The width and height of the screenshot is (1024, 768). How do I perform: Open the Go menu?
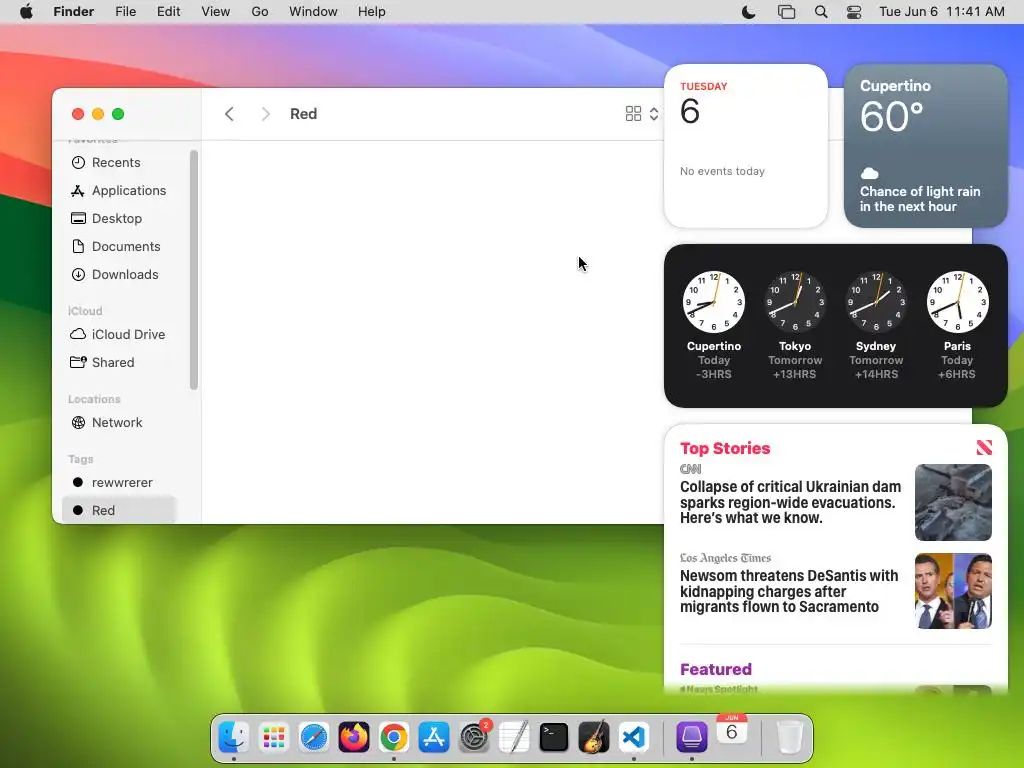point(260,12)
